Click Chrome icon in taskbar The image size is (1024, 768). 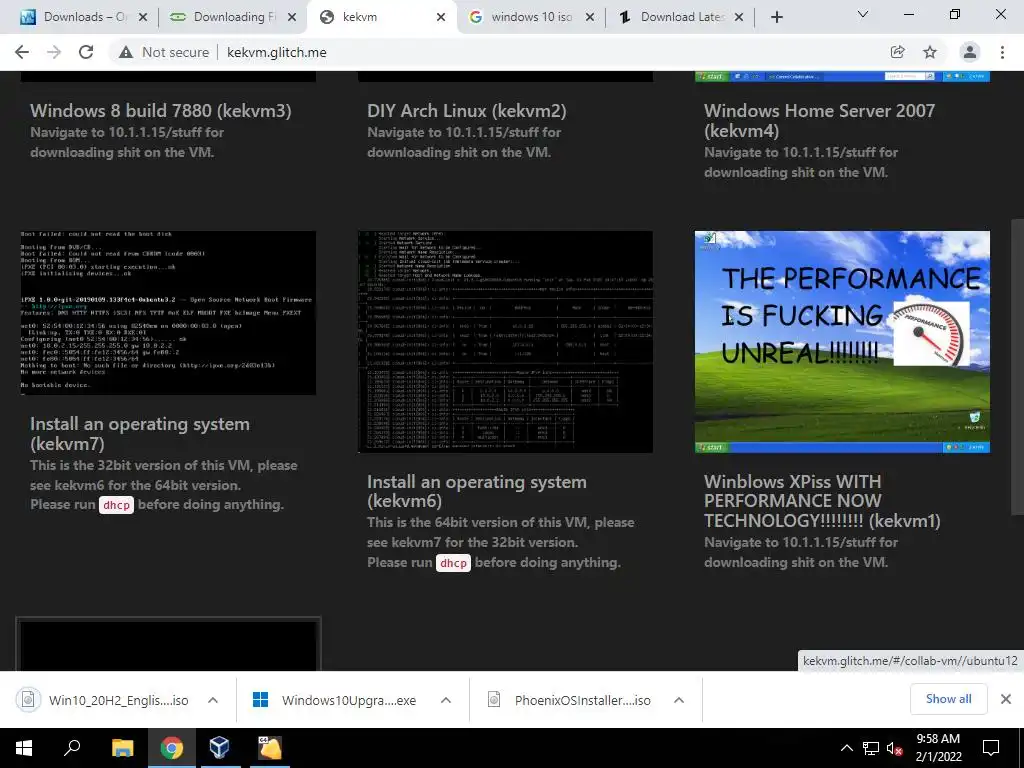(x=172, y=748)
